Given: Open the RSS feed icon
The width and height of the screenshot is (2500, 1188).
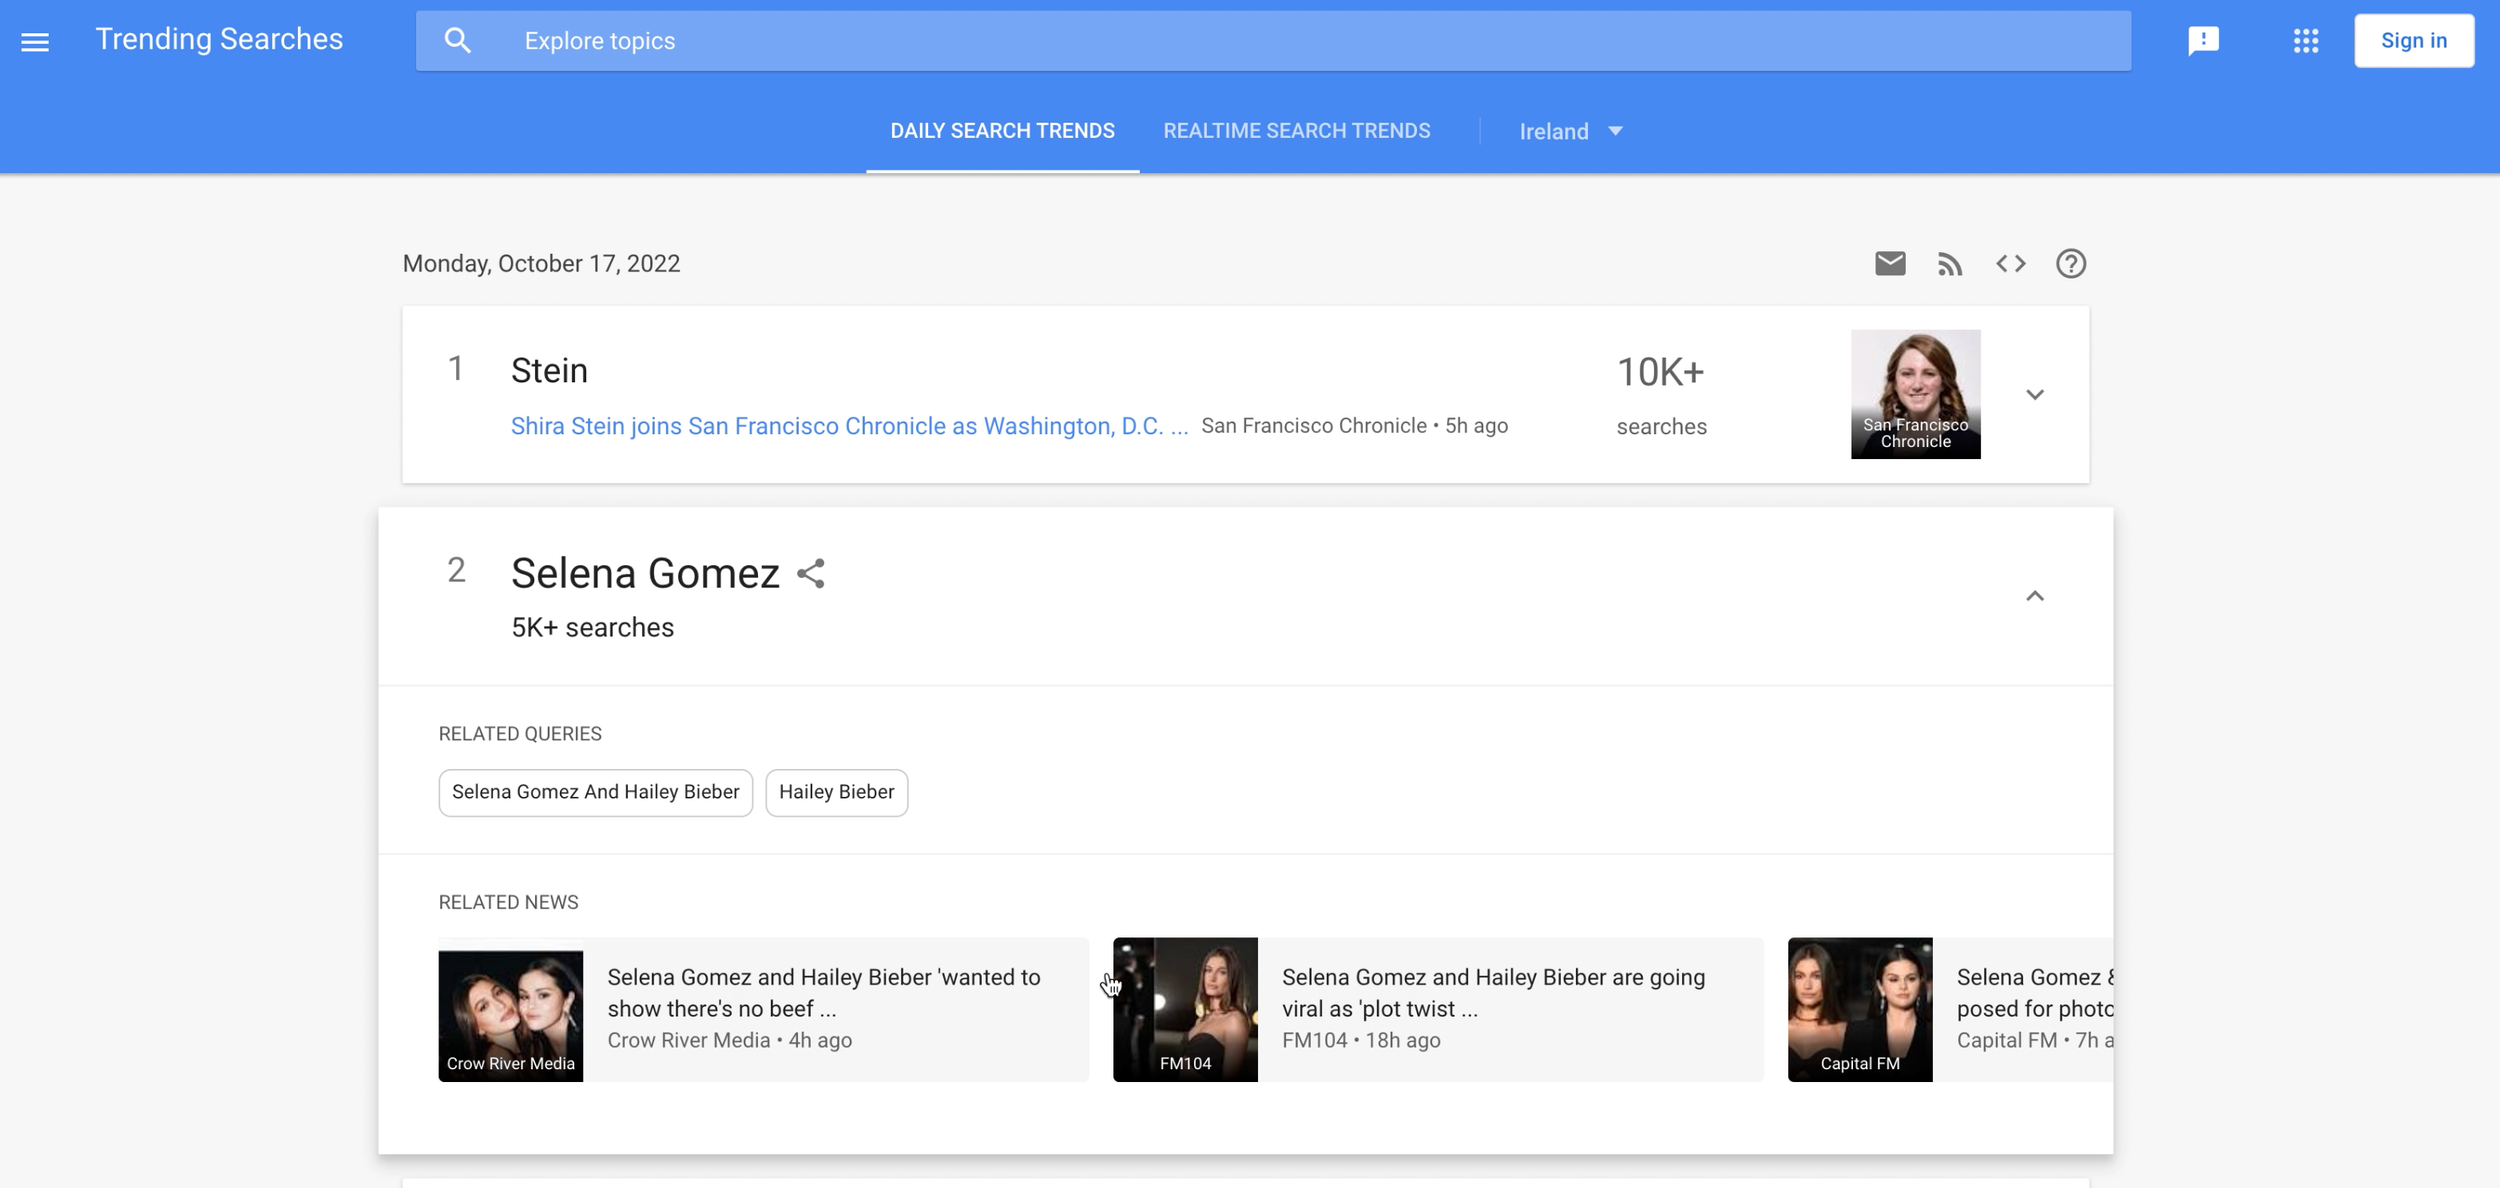Looking at the screenshot, I should click(x=1949, y=264).
